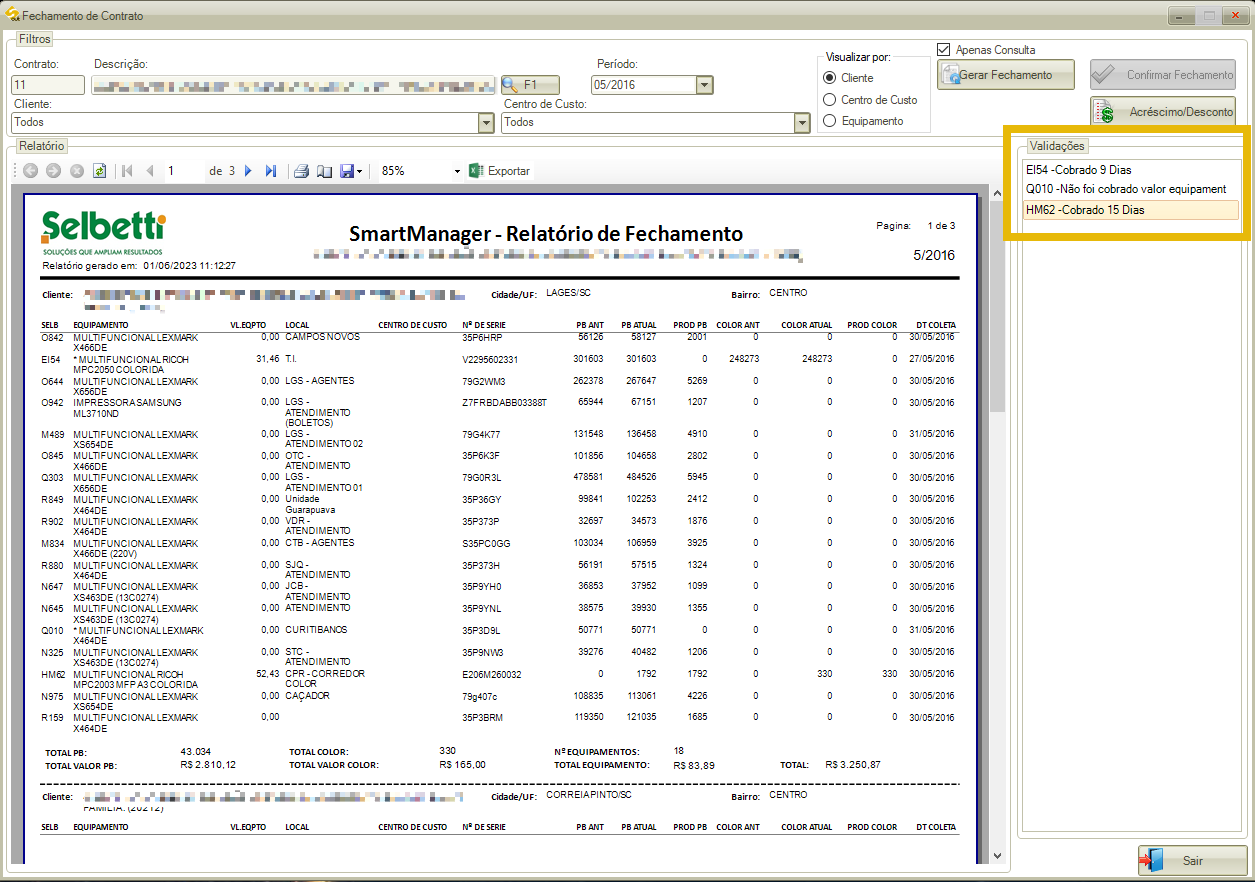Select the Cliente radio option
1255x882 pixels.
click(829, 78)
